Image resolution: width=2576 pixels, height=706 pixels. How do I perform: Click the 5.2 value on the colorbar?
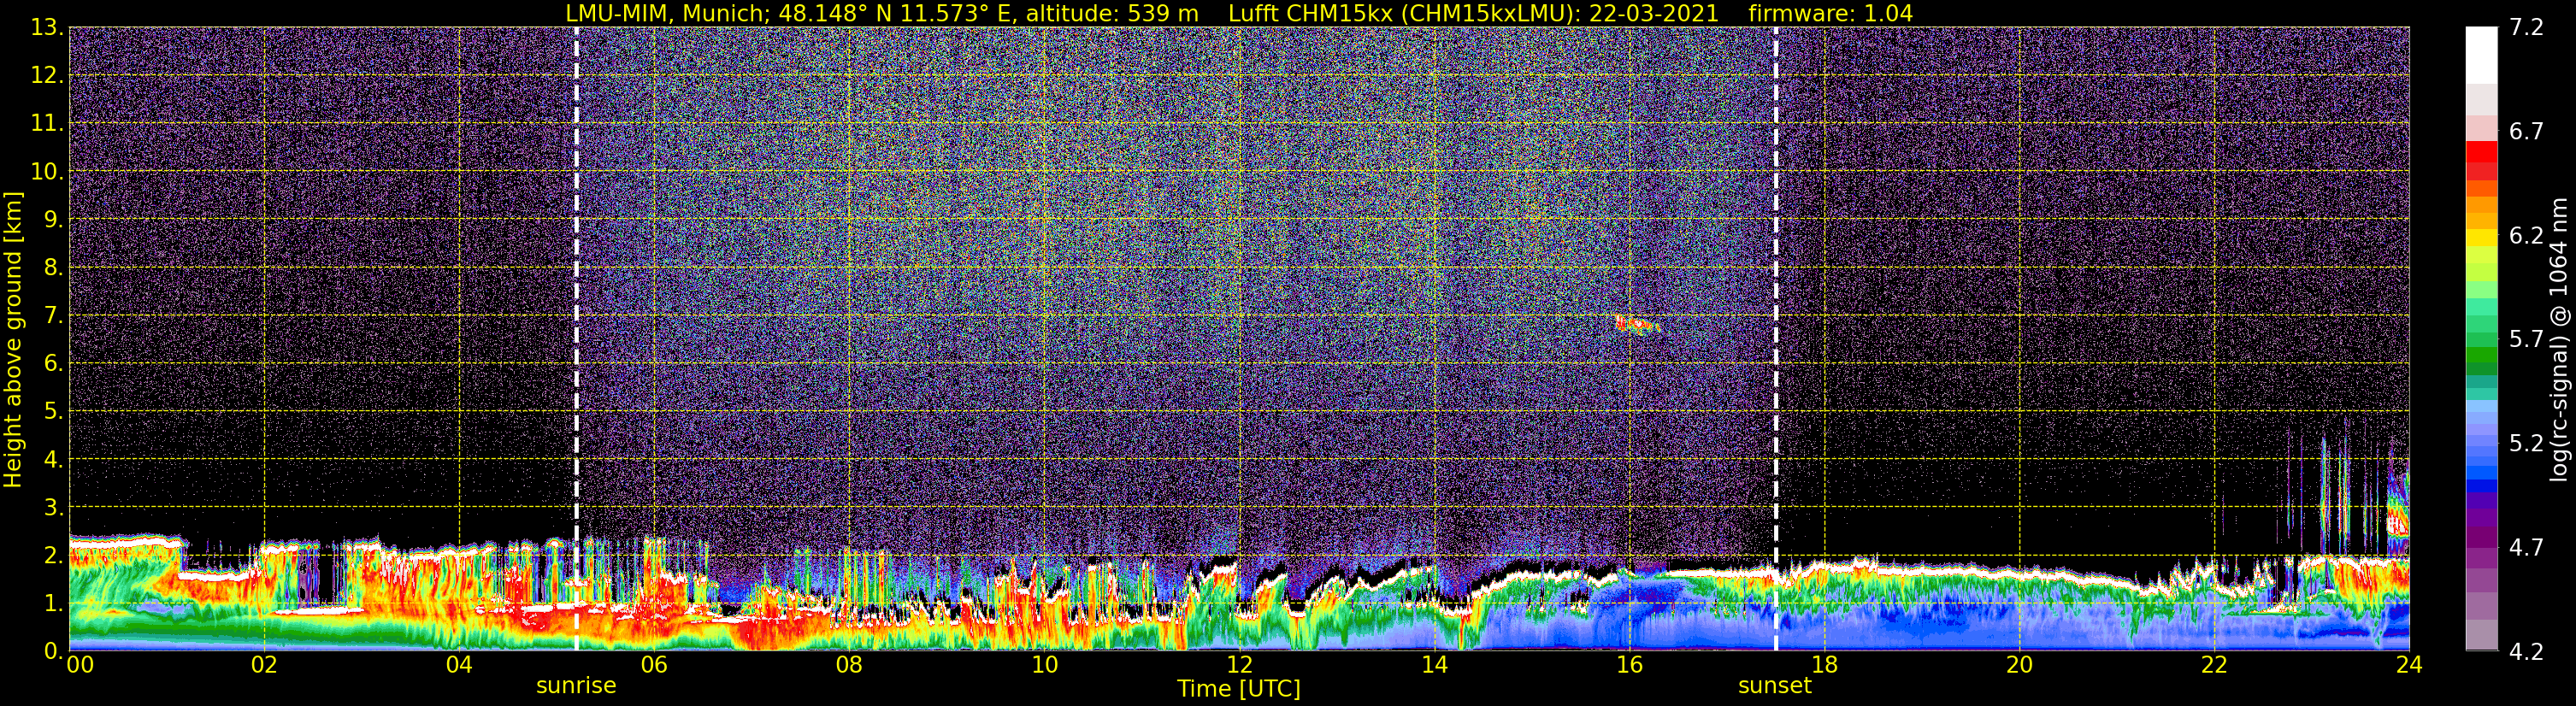2526,444
